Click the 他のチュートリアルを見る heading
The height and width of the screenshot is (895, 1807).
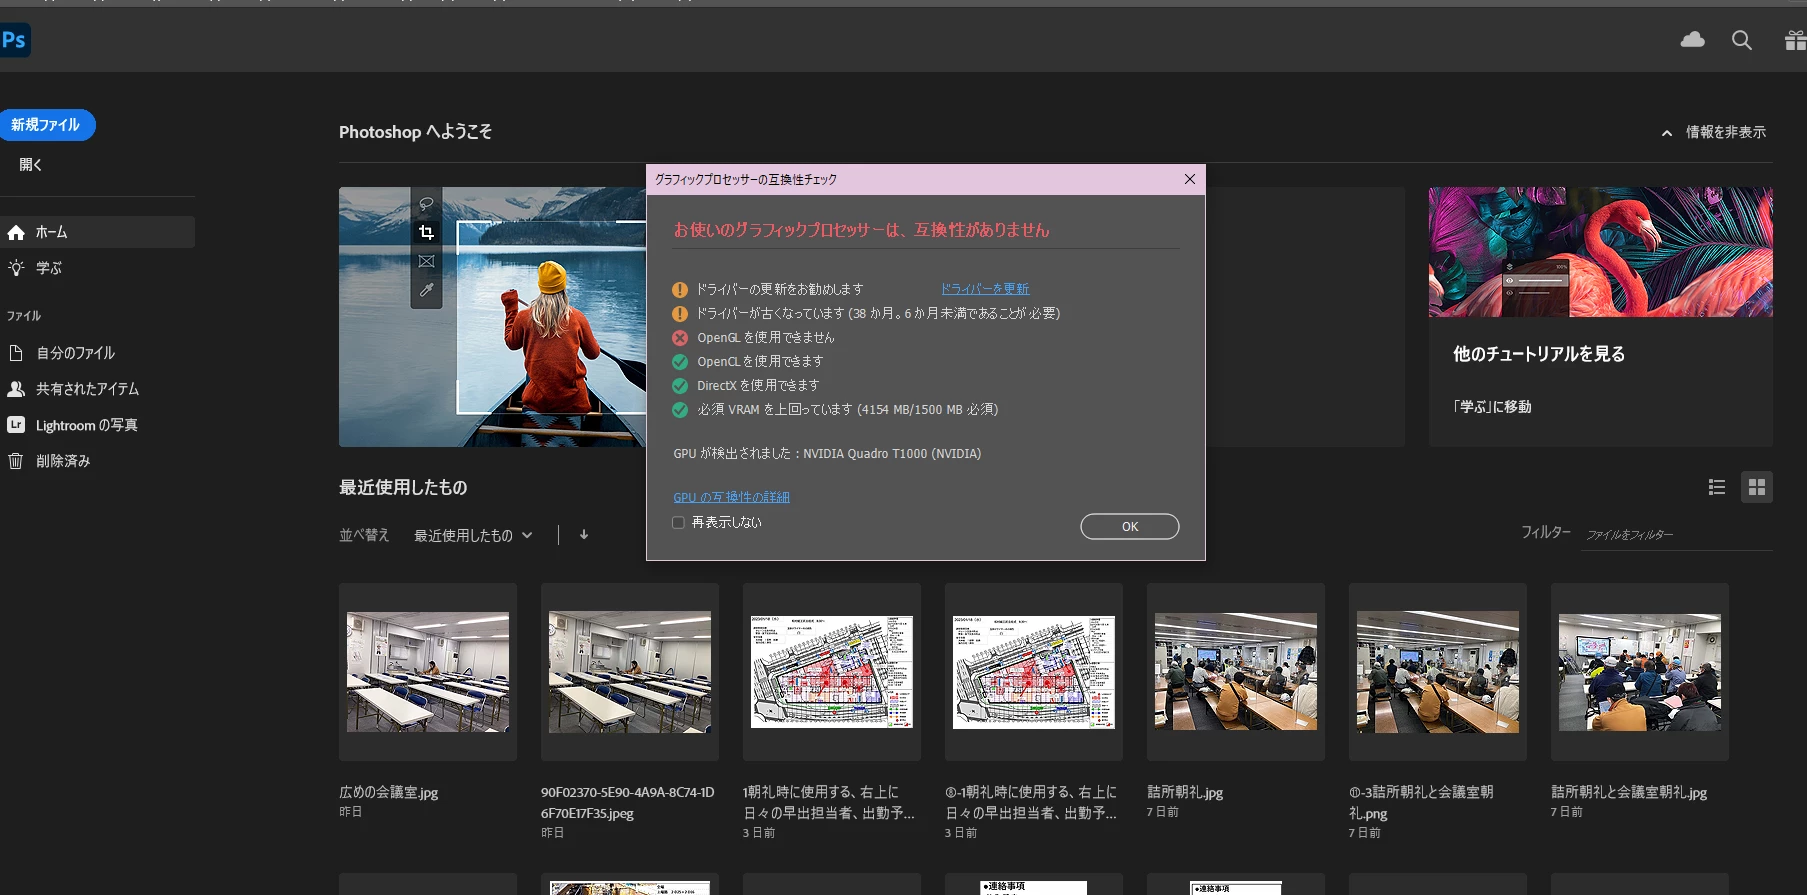click(1539, 354)
